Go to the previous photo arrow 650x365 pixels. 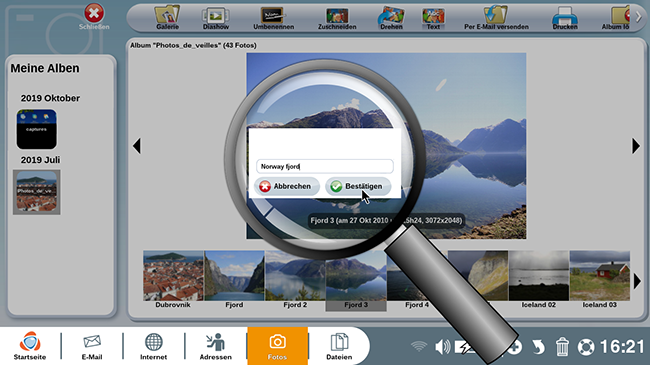(x=137, y=146)
